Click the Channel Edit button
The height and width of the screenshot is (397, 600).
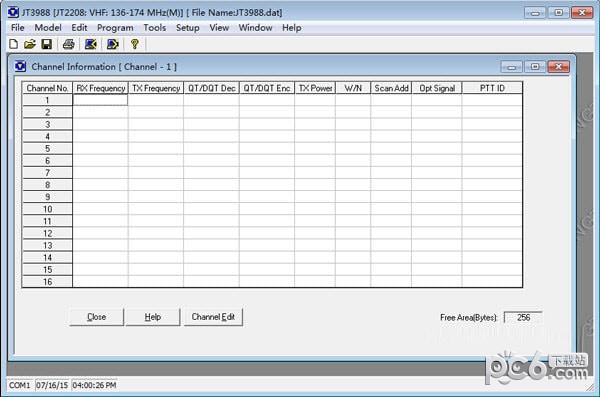click(213, 317)
